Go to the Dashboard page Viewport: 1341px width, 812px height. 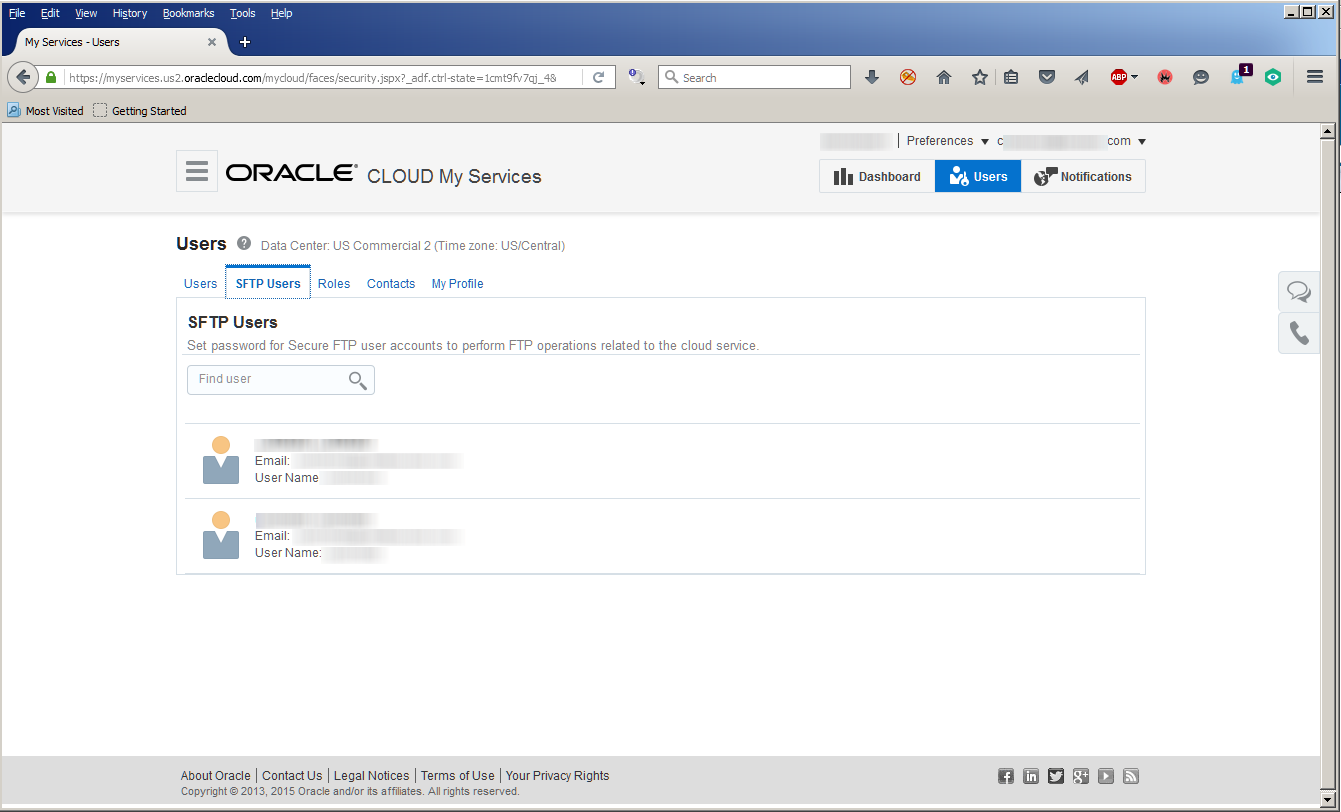[x=877, y=176]
